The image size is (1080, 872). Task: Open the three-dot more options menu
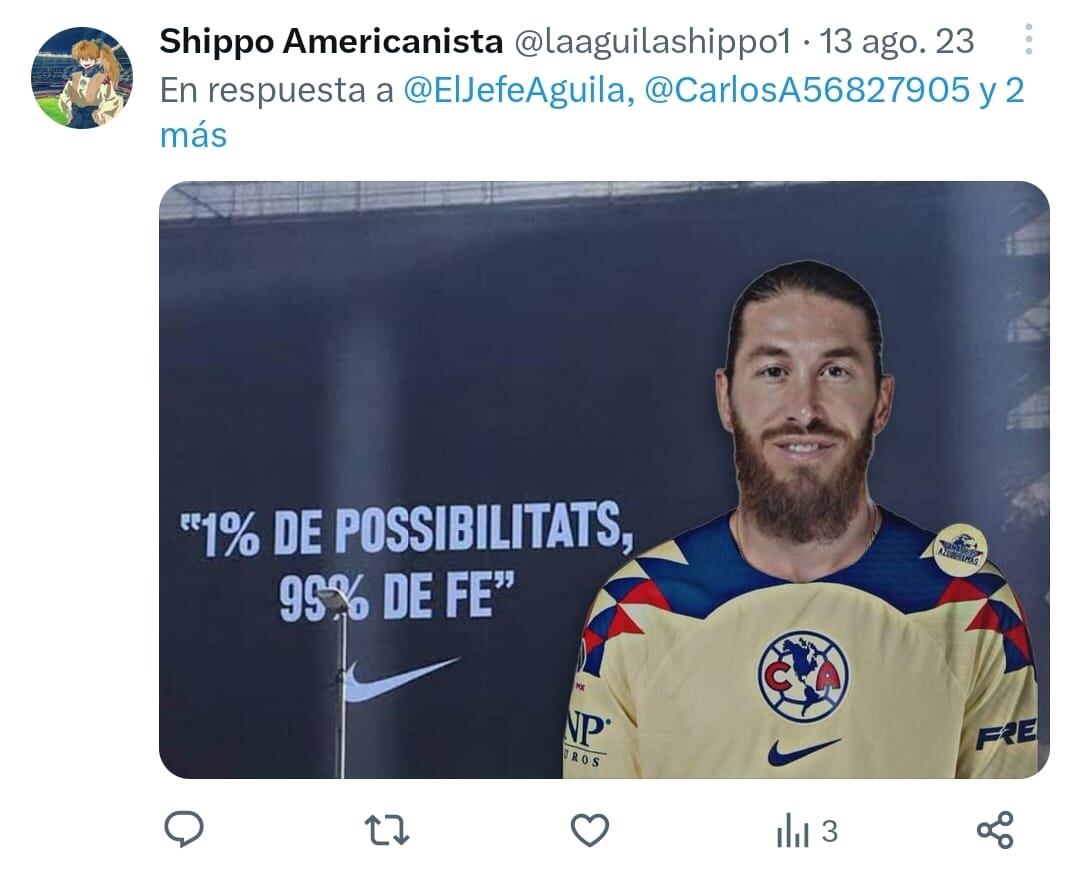point(1028,39)
